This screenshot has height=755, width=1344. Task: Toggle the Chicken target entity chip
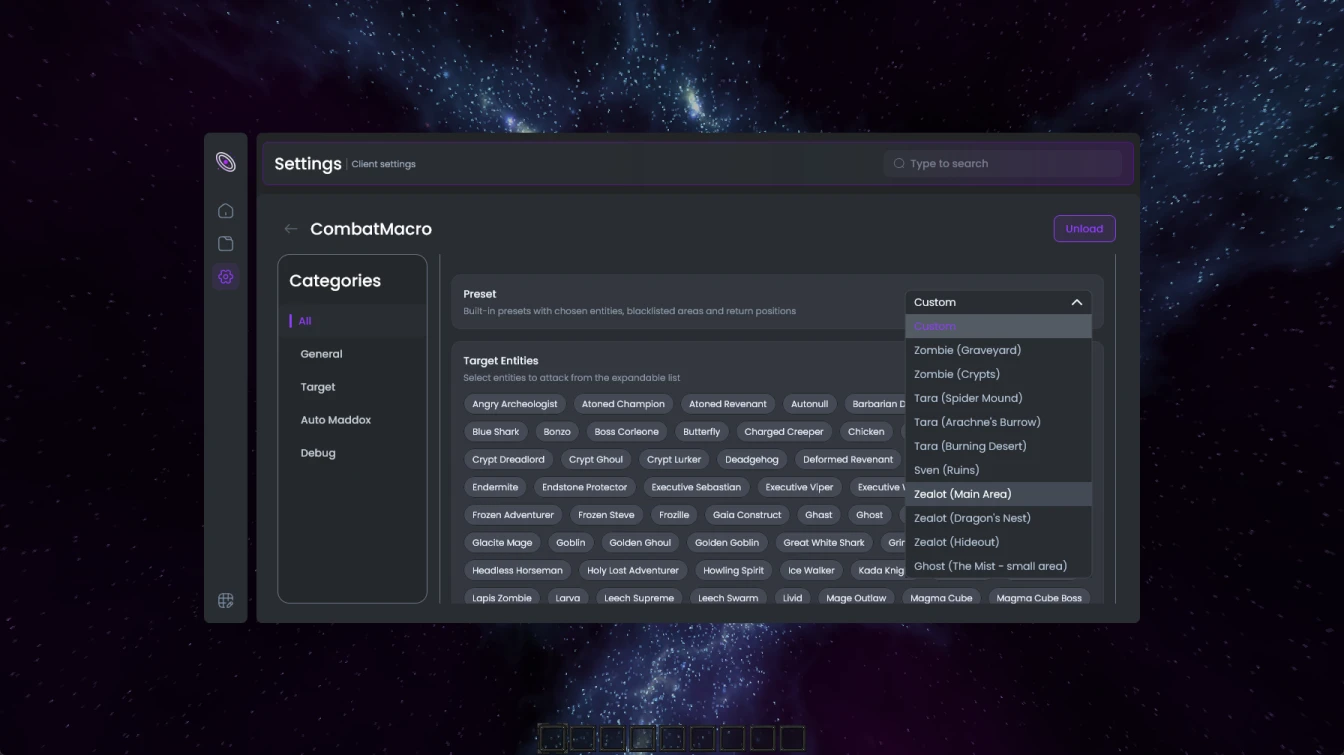[866, 431]
